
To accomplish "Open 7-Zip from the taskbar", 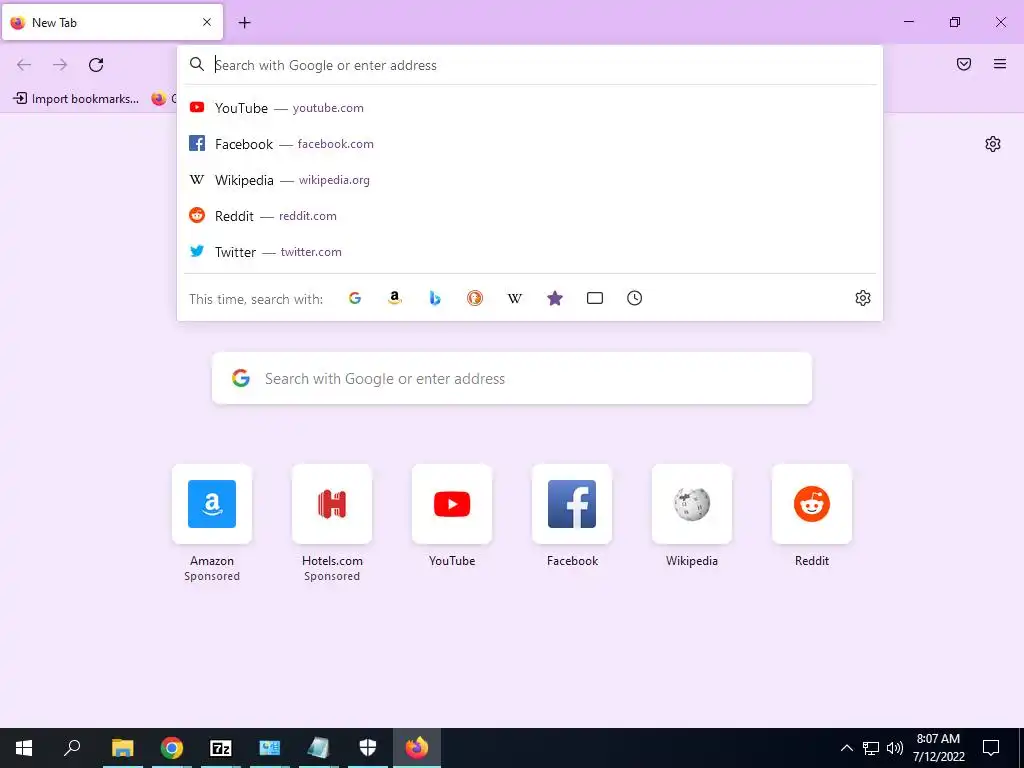I will pos(221,748).
